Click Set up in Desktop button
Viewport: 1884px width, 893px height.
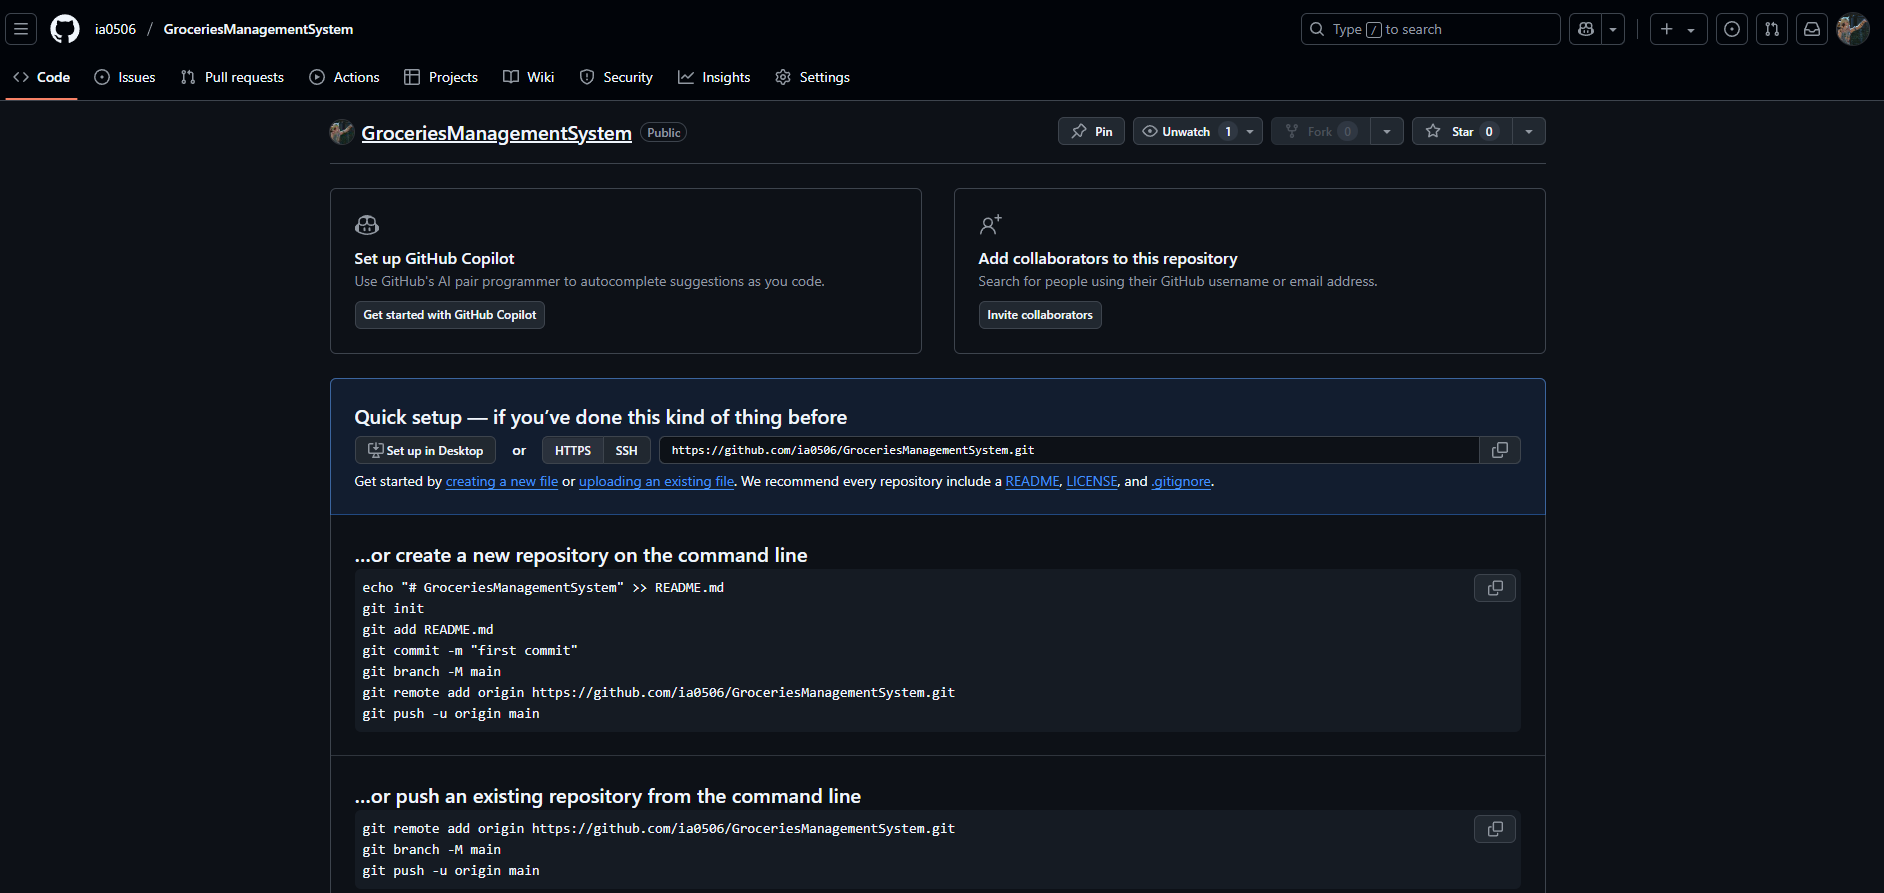(425, 450)
